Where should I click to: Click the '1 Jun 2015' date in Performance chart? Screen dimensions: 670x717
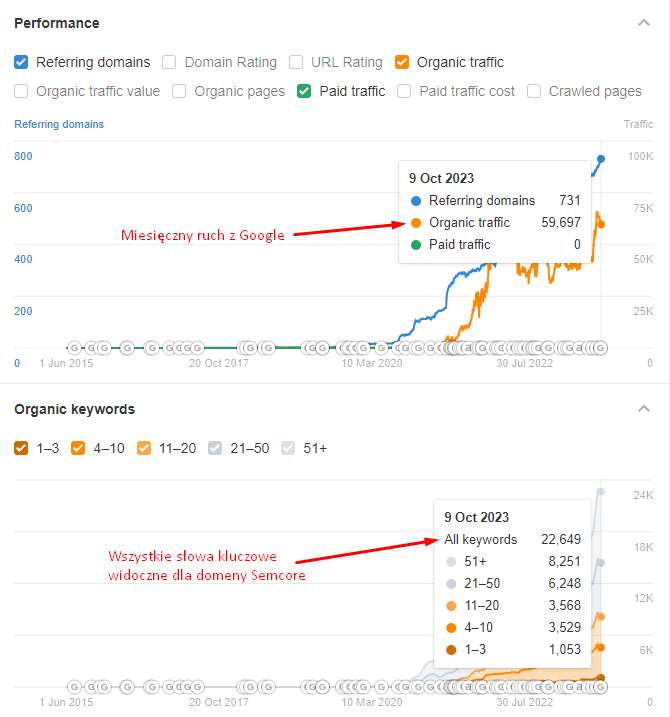coord(66,364)
